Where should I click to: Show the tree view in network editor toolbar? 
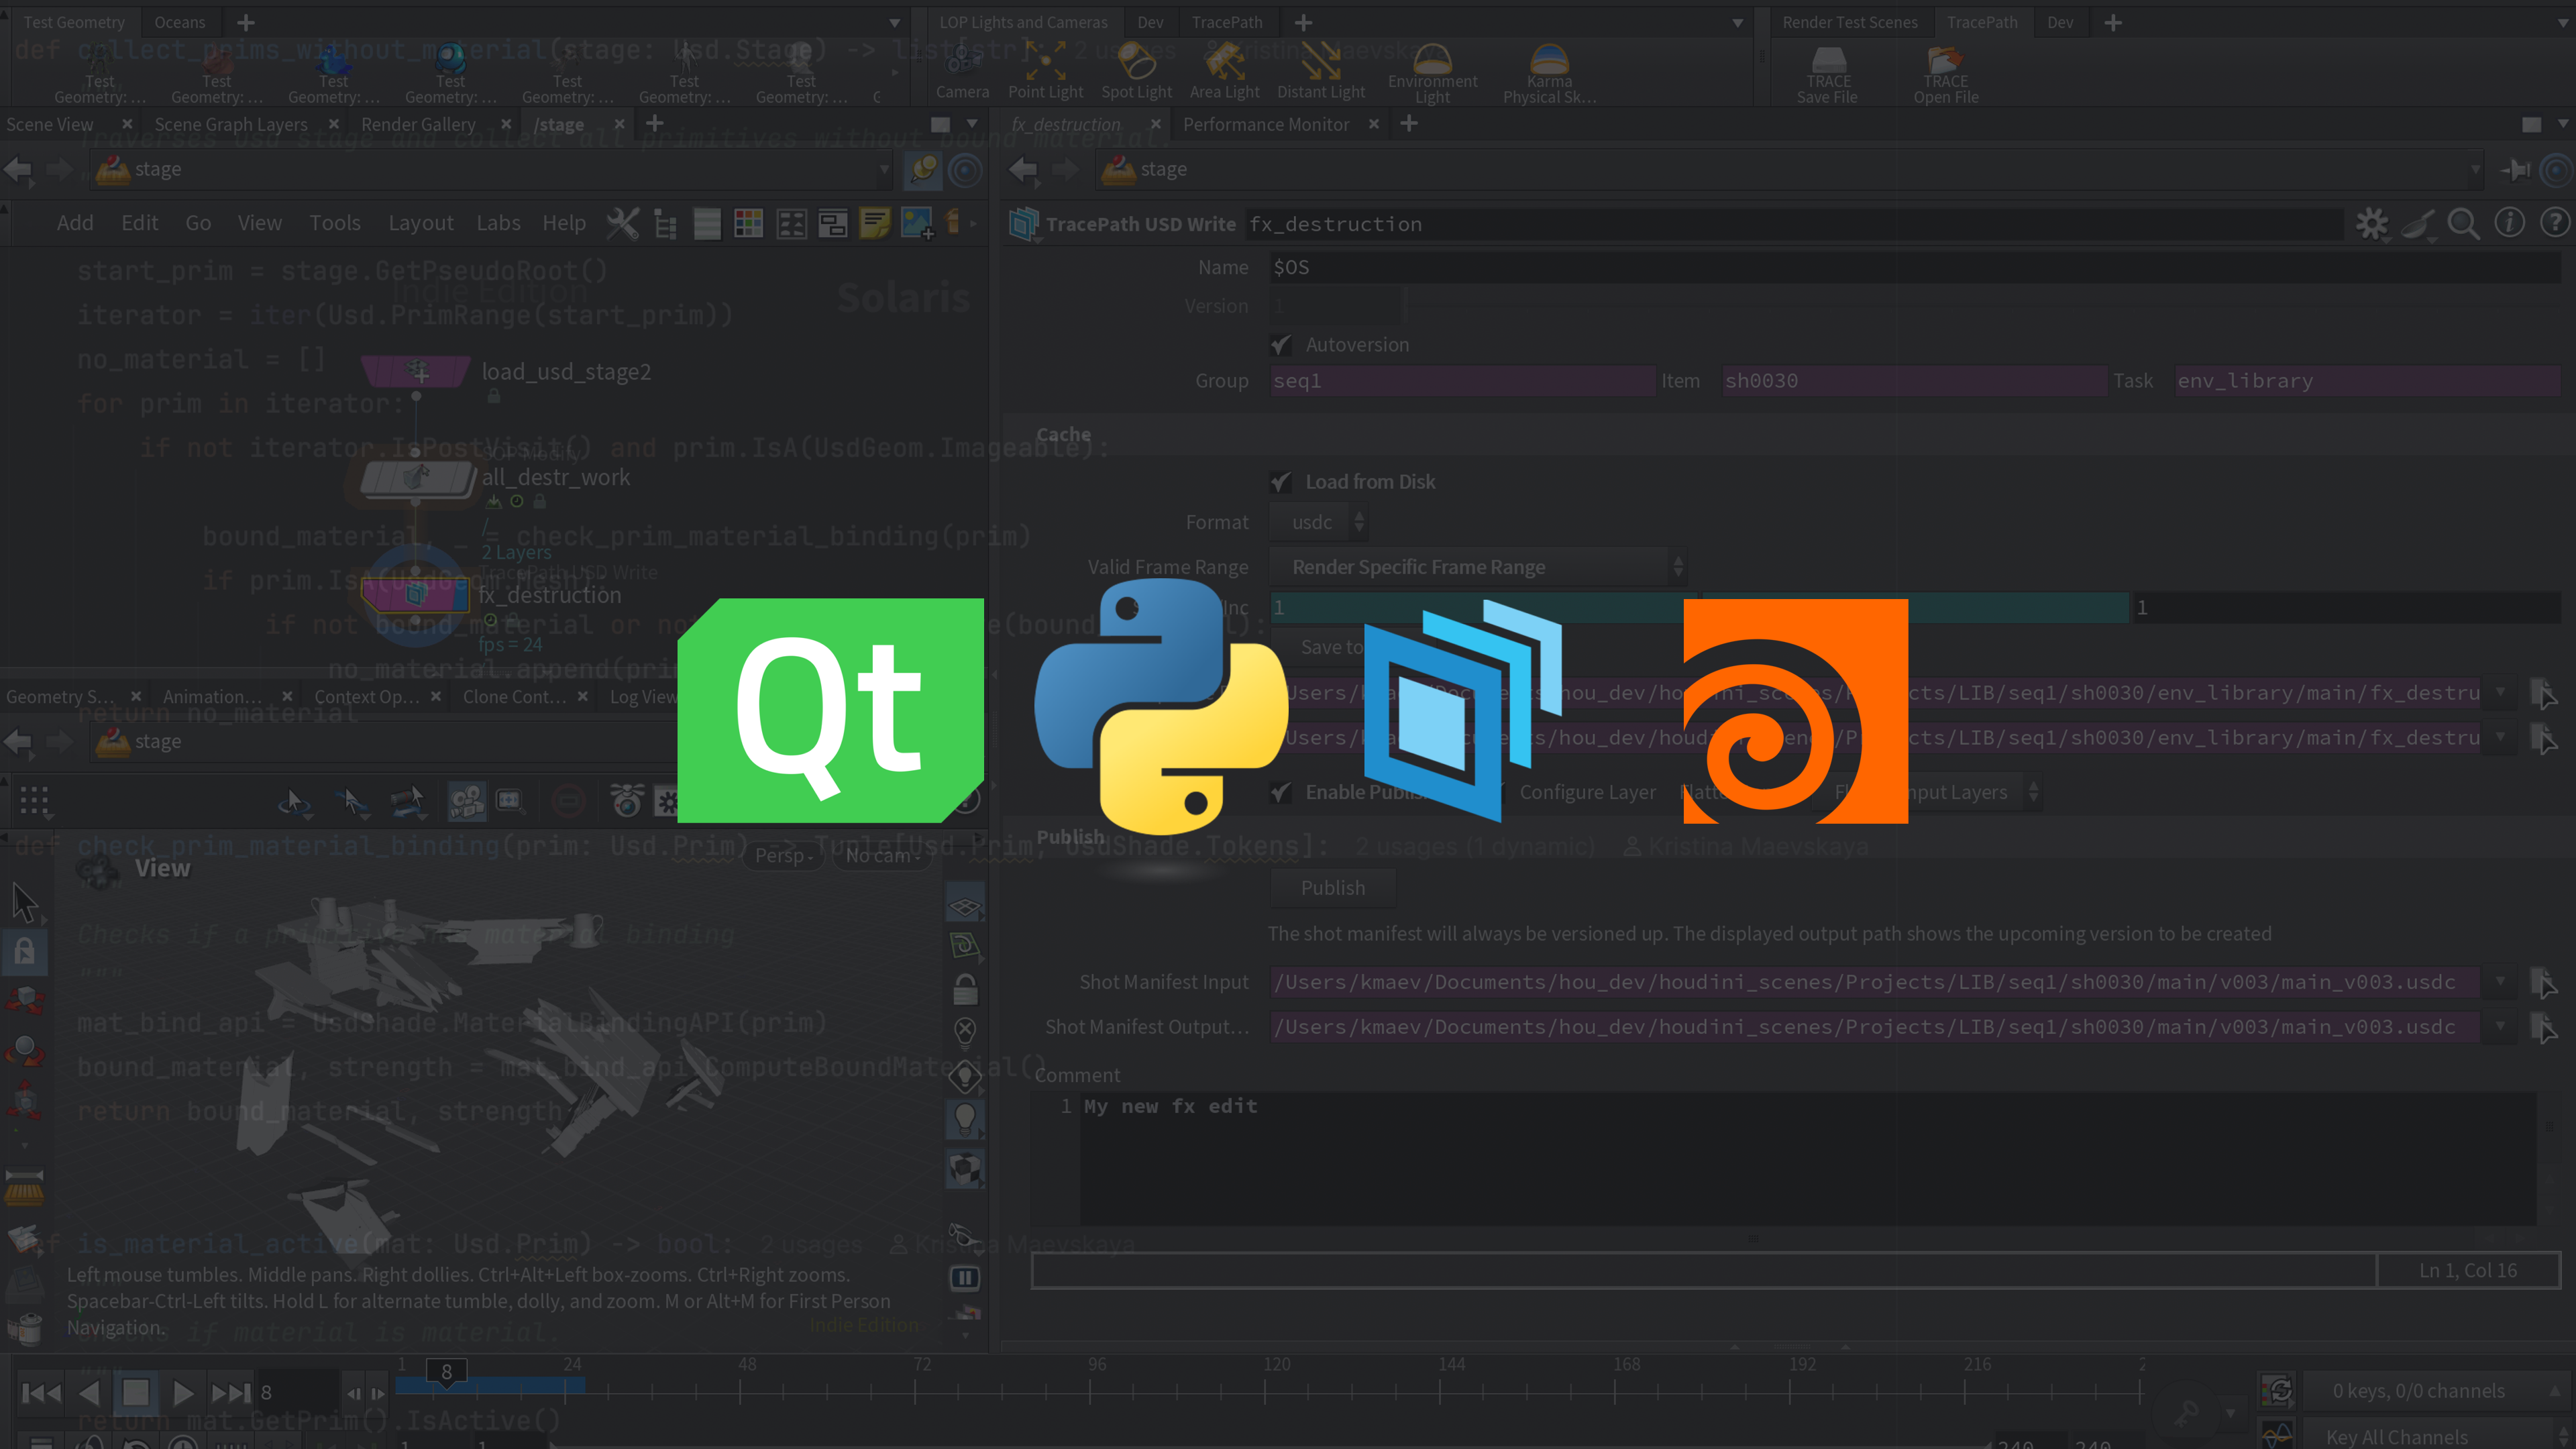(x=665, y=223)
